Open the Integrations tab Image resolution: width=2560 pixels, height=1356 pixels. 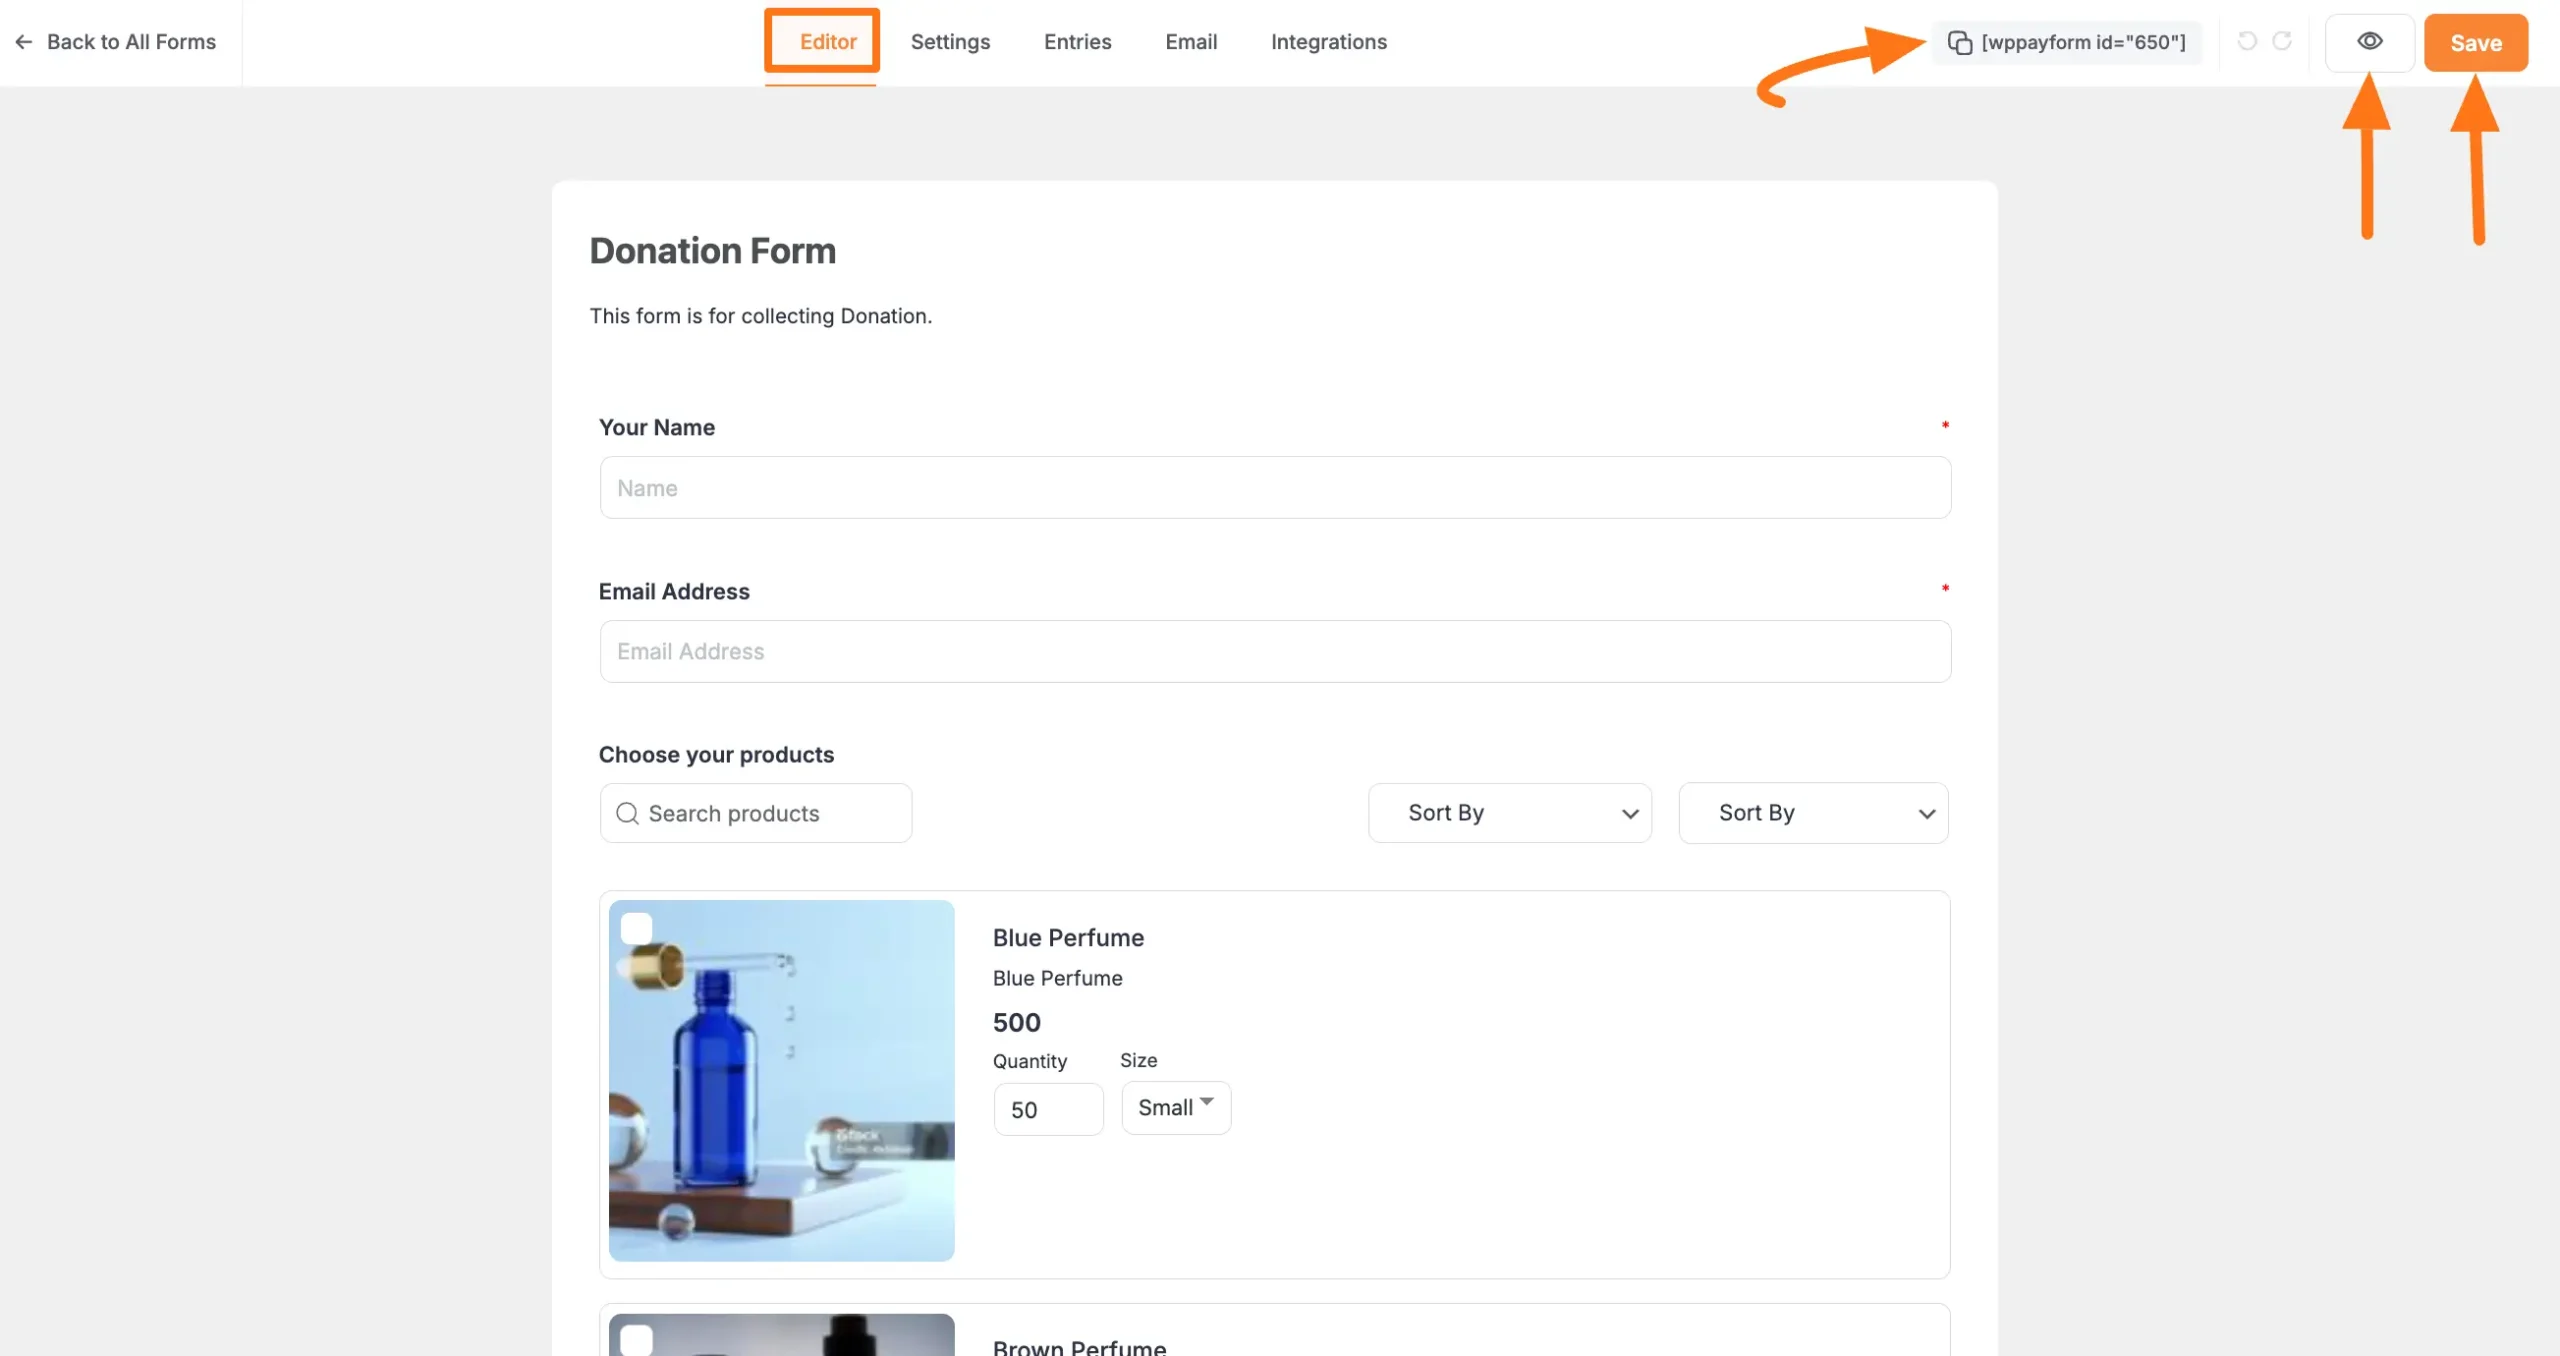(x=1328, y=42)
